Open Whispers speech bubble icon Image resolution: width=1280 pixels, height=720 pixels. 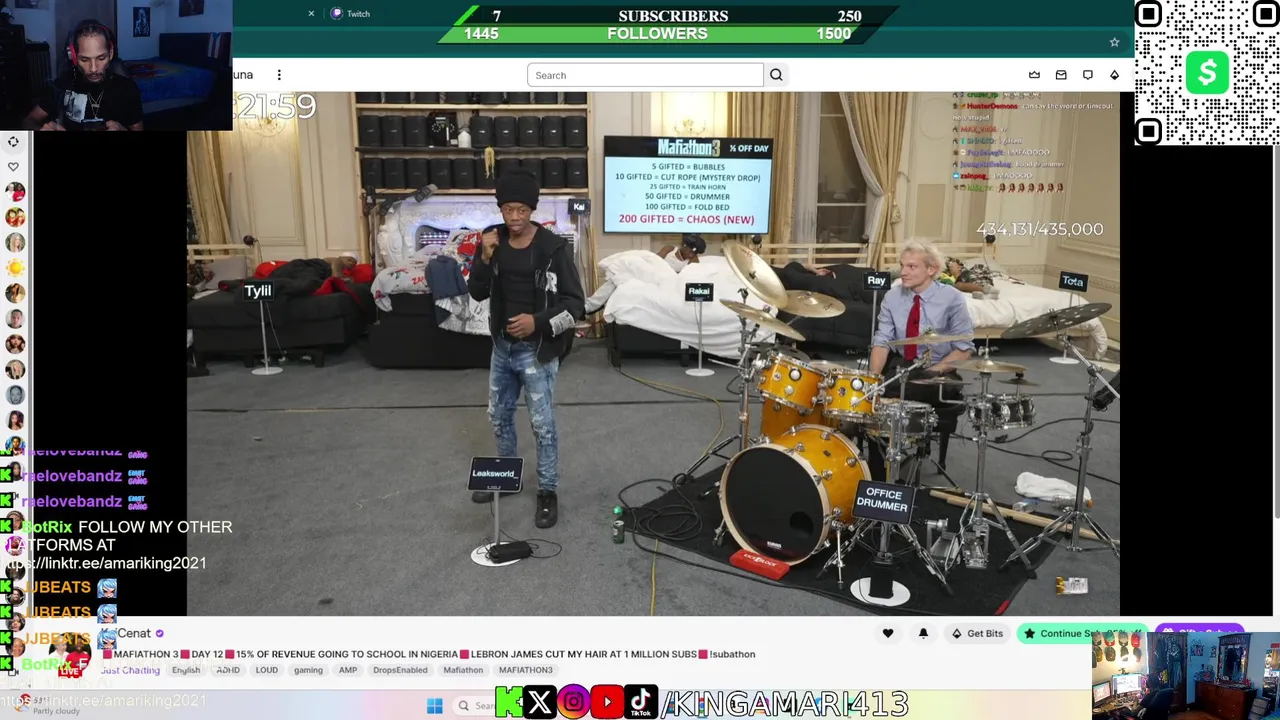click(1088, 75)
